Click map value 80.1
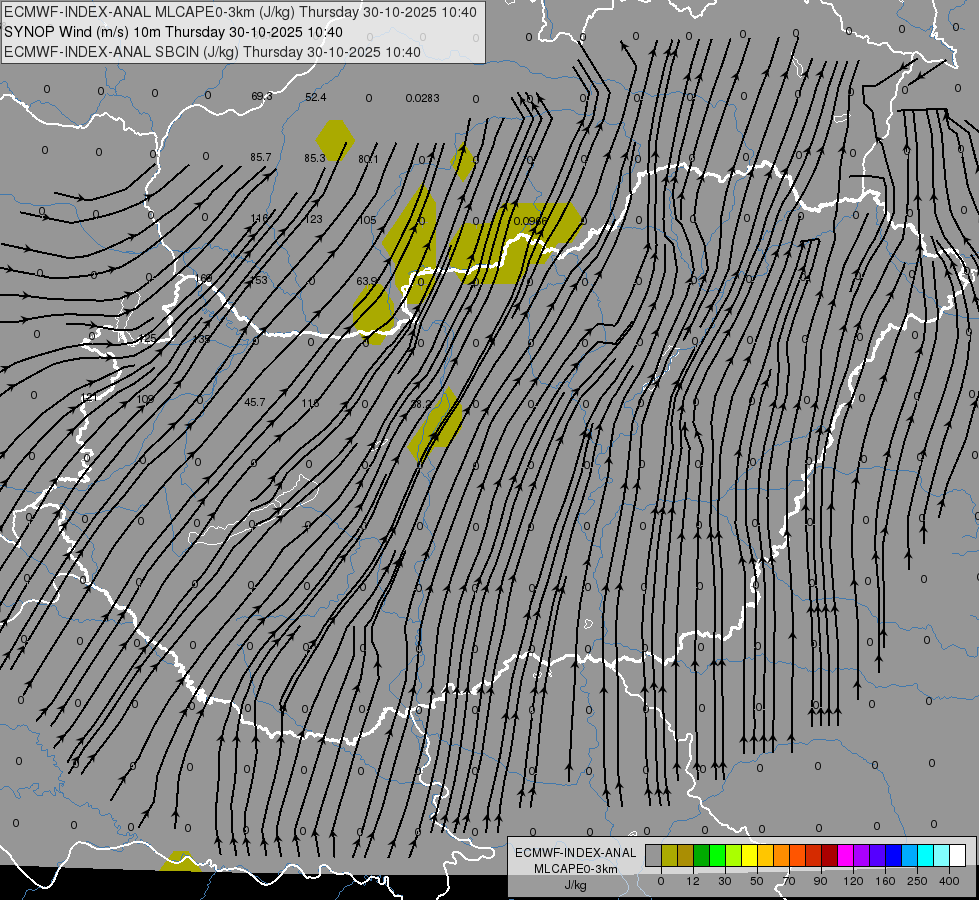979x900 pixels. pyautogui.click(x=368, y=159)
